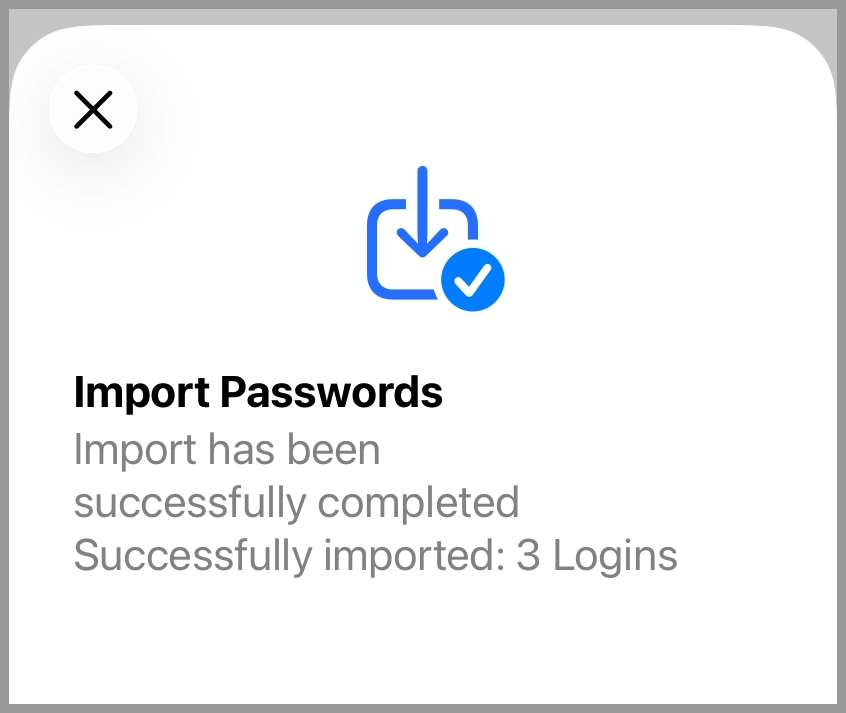Select the "Successfully imported: 3 Logins" line
The height and width of the screenshot is (713, 846).
[x=376, y=556]
